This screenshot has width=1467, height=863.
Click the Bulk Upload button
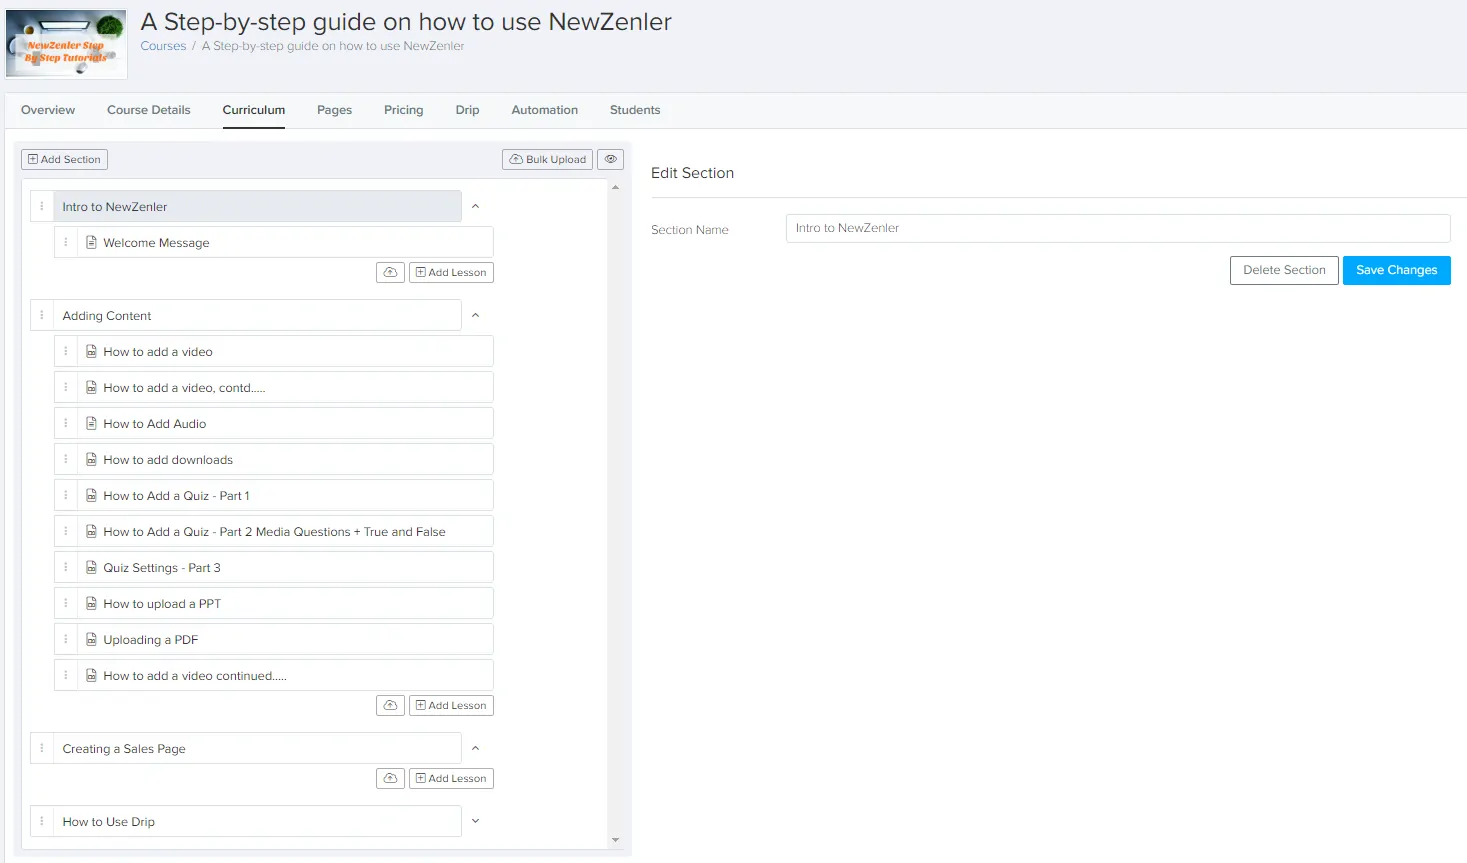[547, 159]
